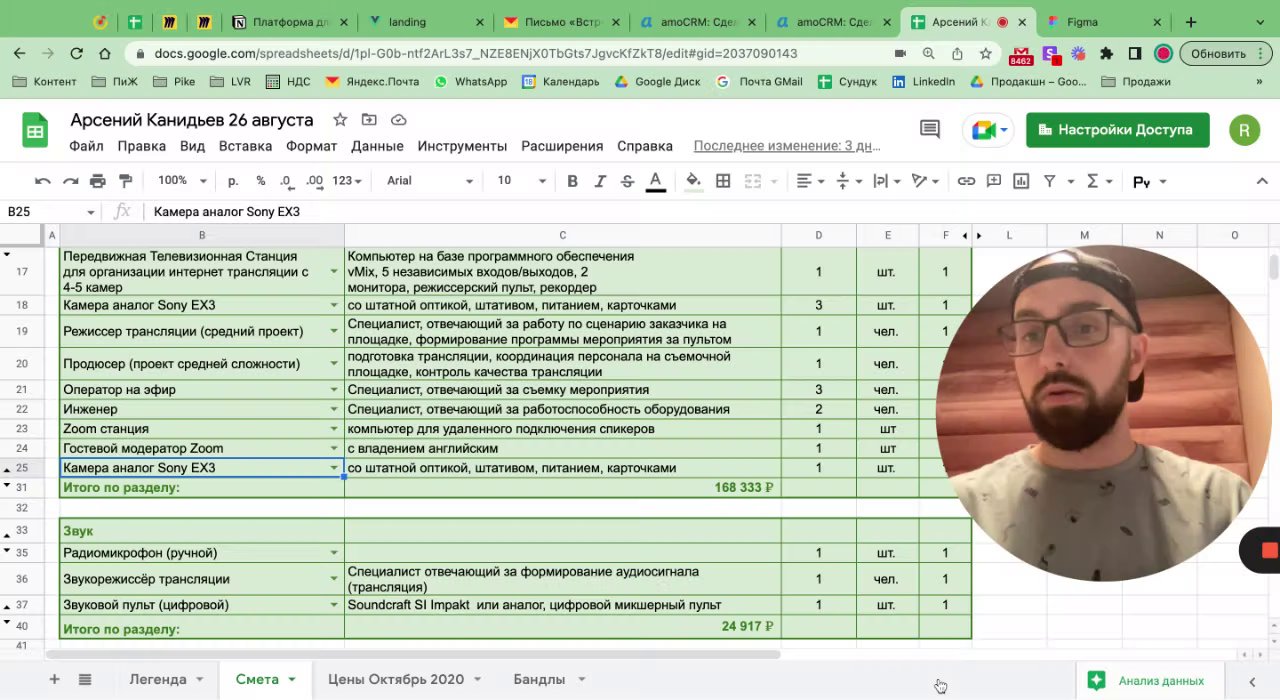Increase decimal places

point(314,181)
